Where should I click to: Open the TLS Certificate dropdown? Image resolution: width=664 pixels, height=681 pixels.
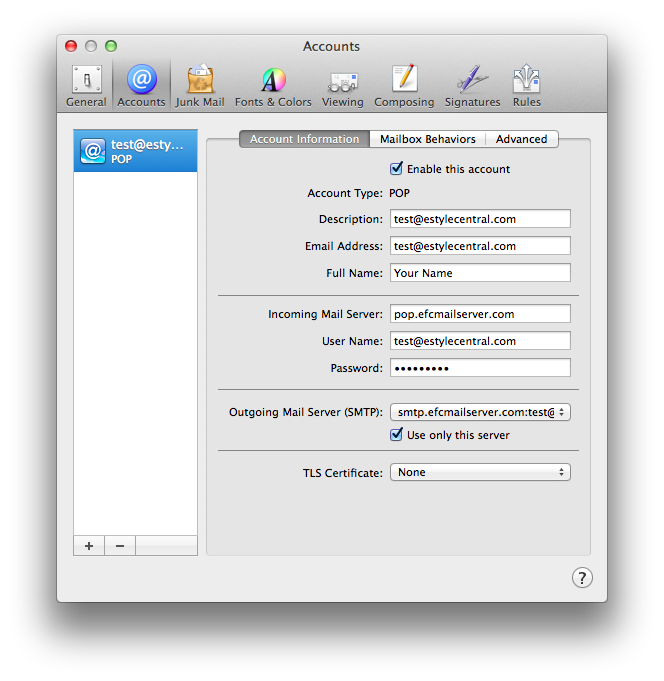click(x=480, y=472)
